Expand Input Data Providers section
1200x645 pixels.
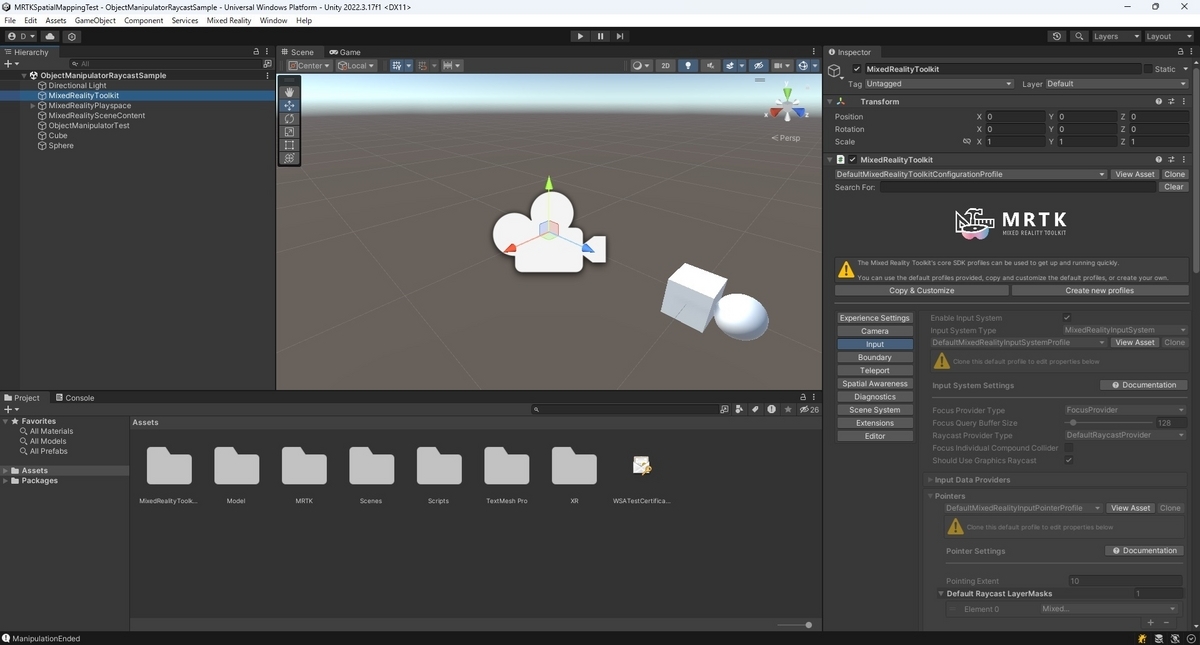930,480
